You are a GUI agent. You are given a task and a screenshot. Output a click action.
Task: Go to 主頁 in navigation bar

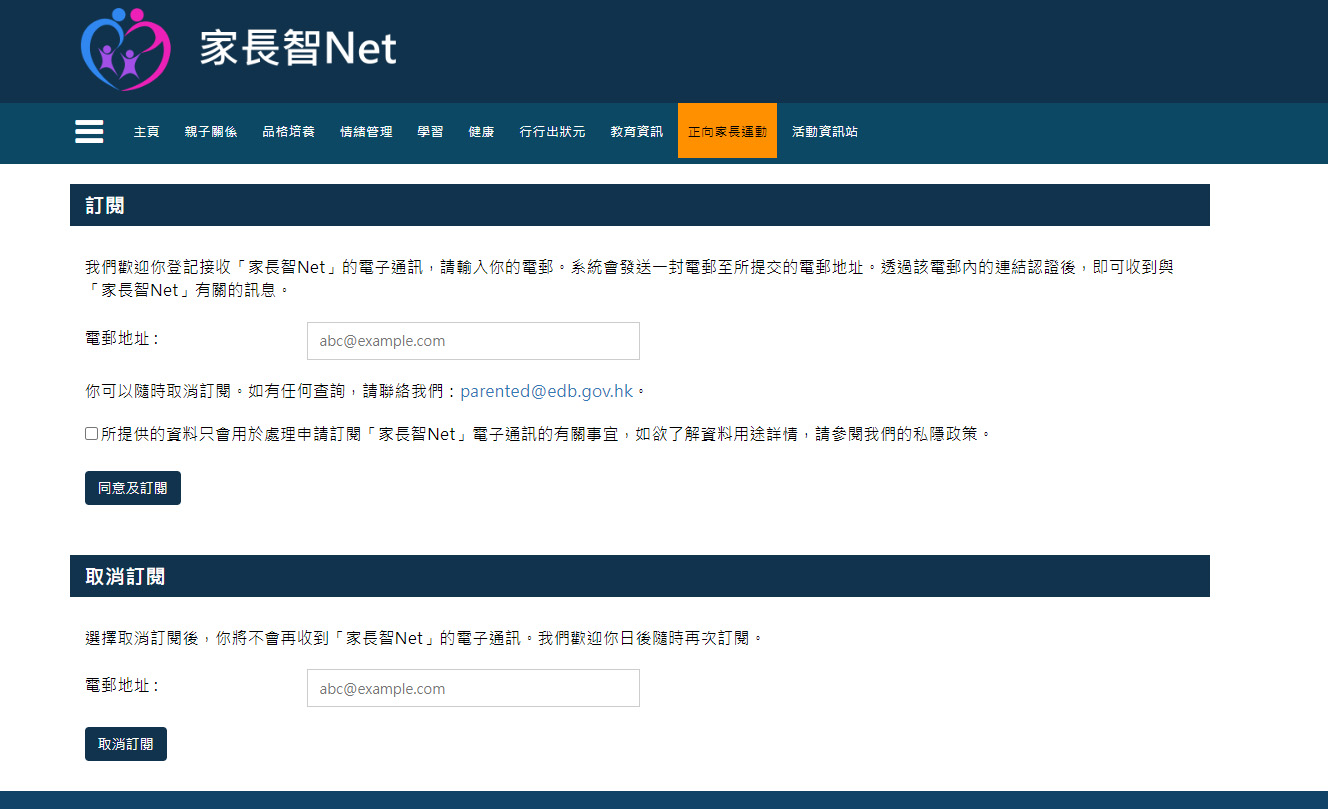pyautogui.click(x=146, y=132)
